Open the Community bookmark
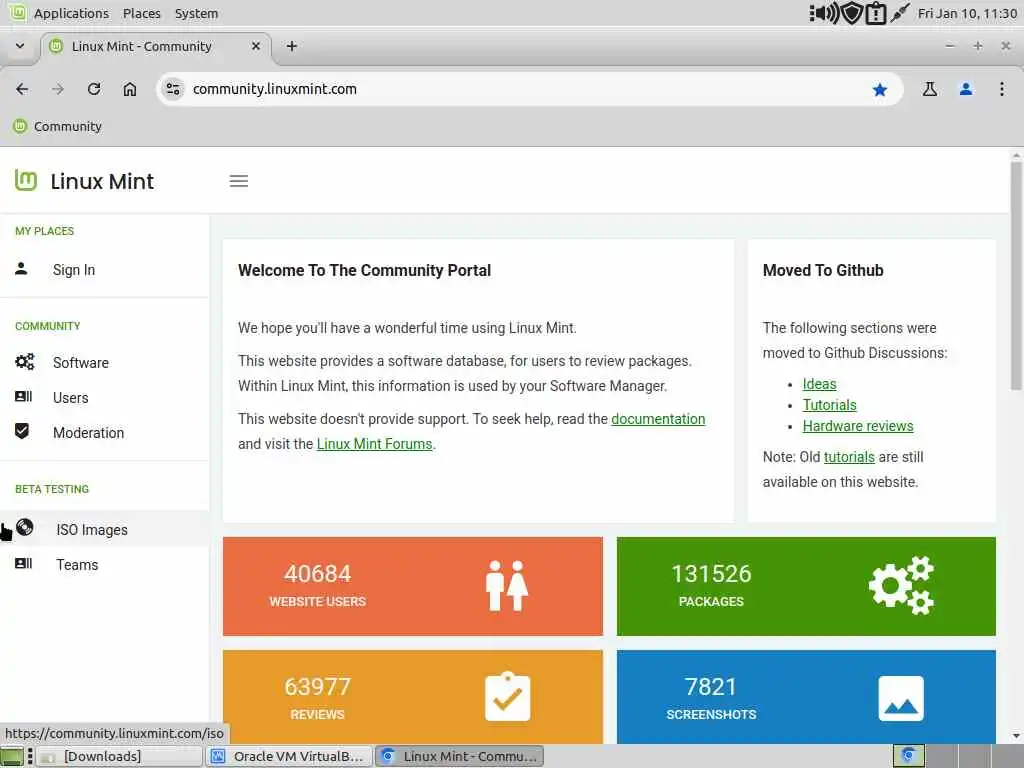Image resolution: width=1024 pixels, height=768 pixels. 57,126
